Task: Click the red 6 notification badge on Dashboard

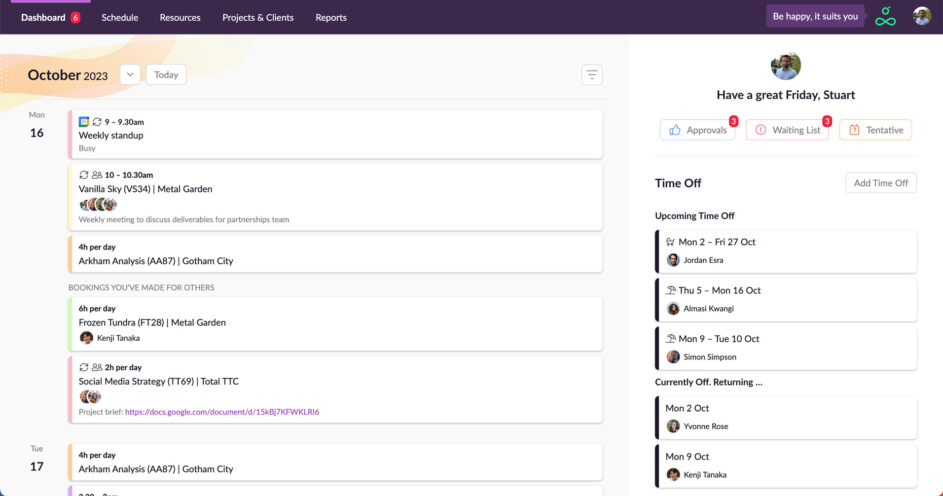Action: [x=75, y=17]
